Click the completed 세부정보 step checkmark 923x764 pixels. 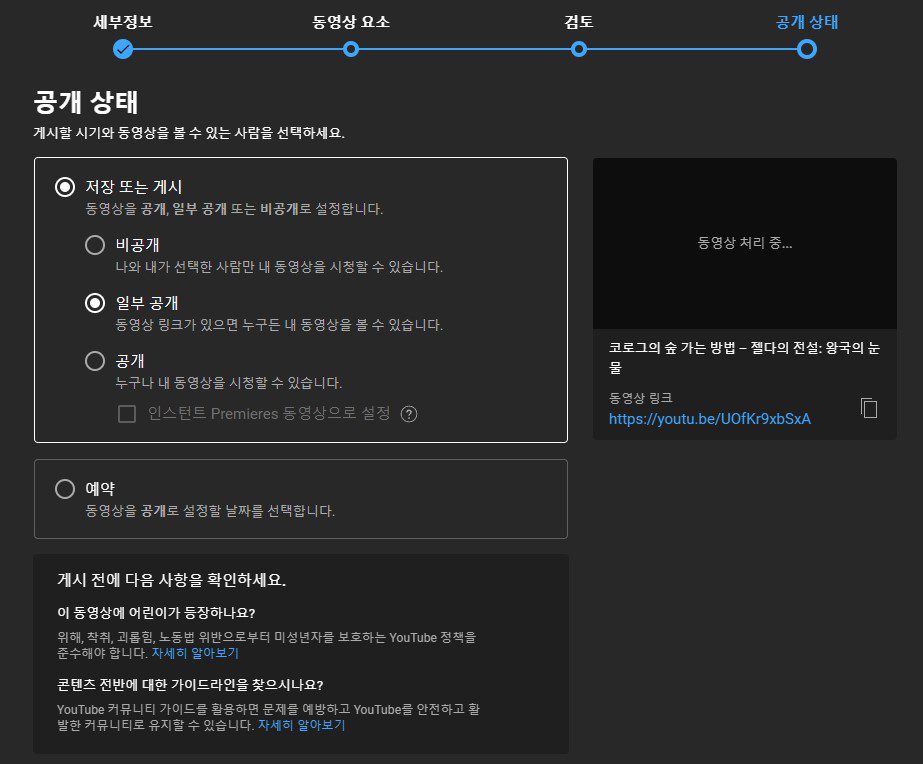[123, 49]
